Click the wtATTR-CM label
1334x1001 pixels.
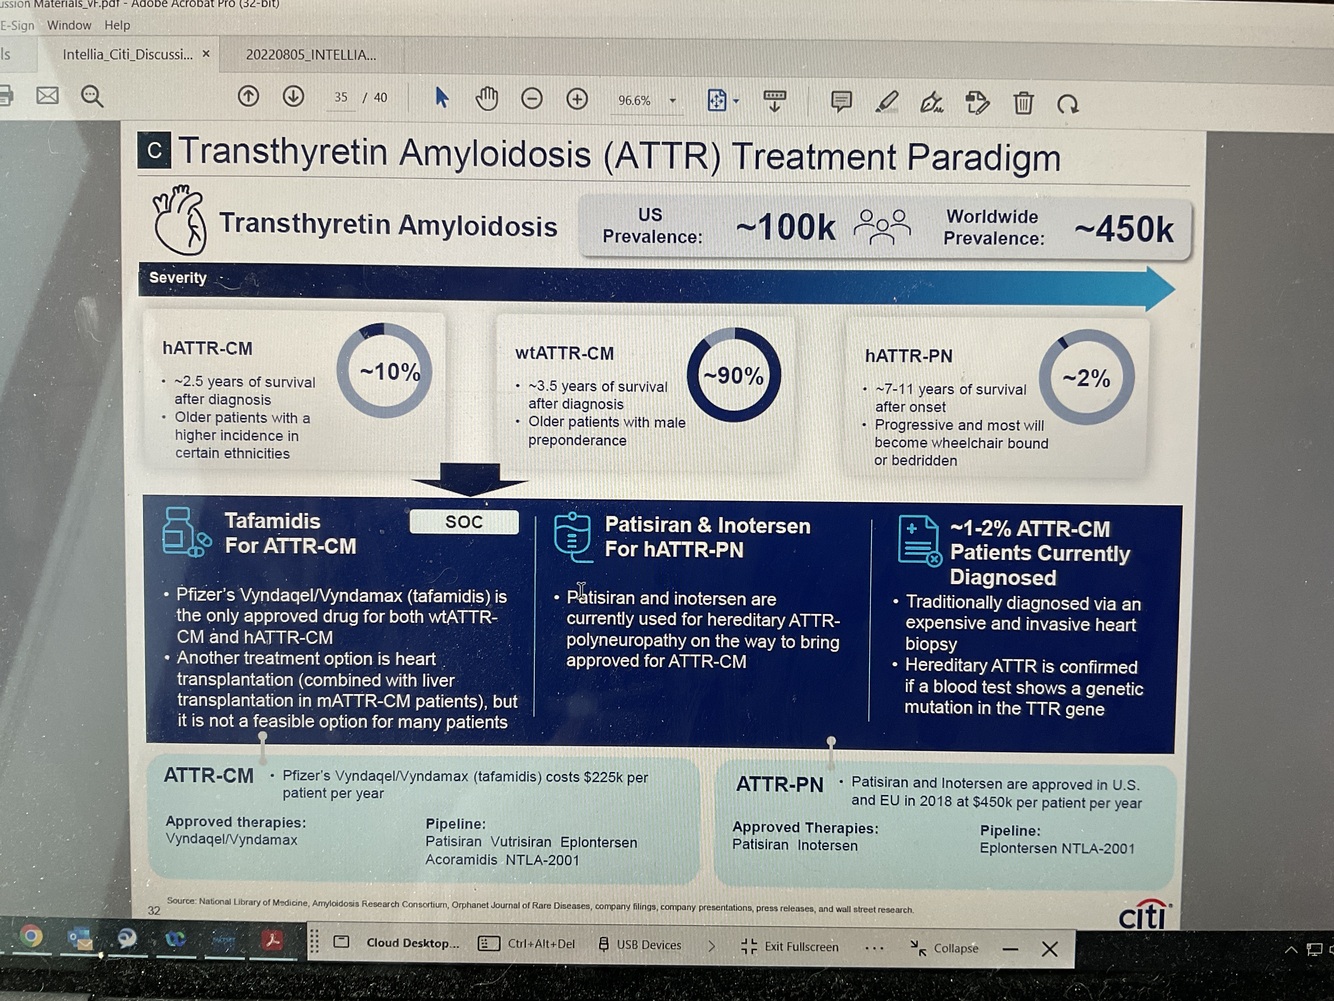tap(564, 353)
